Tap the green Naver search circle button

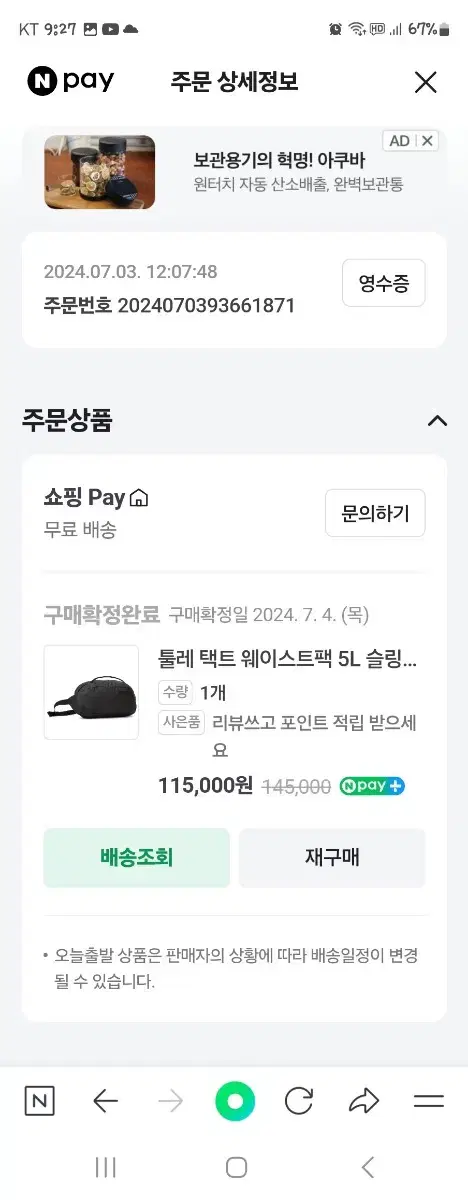[x=235, y=1102]
